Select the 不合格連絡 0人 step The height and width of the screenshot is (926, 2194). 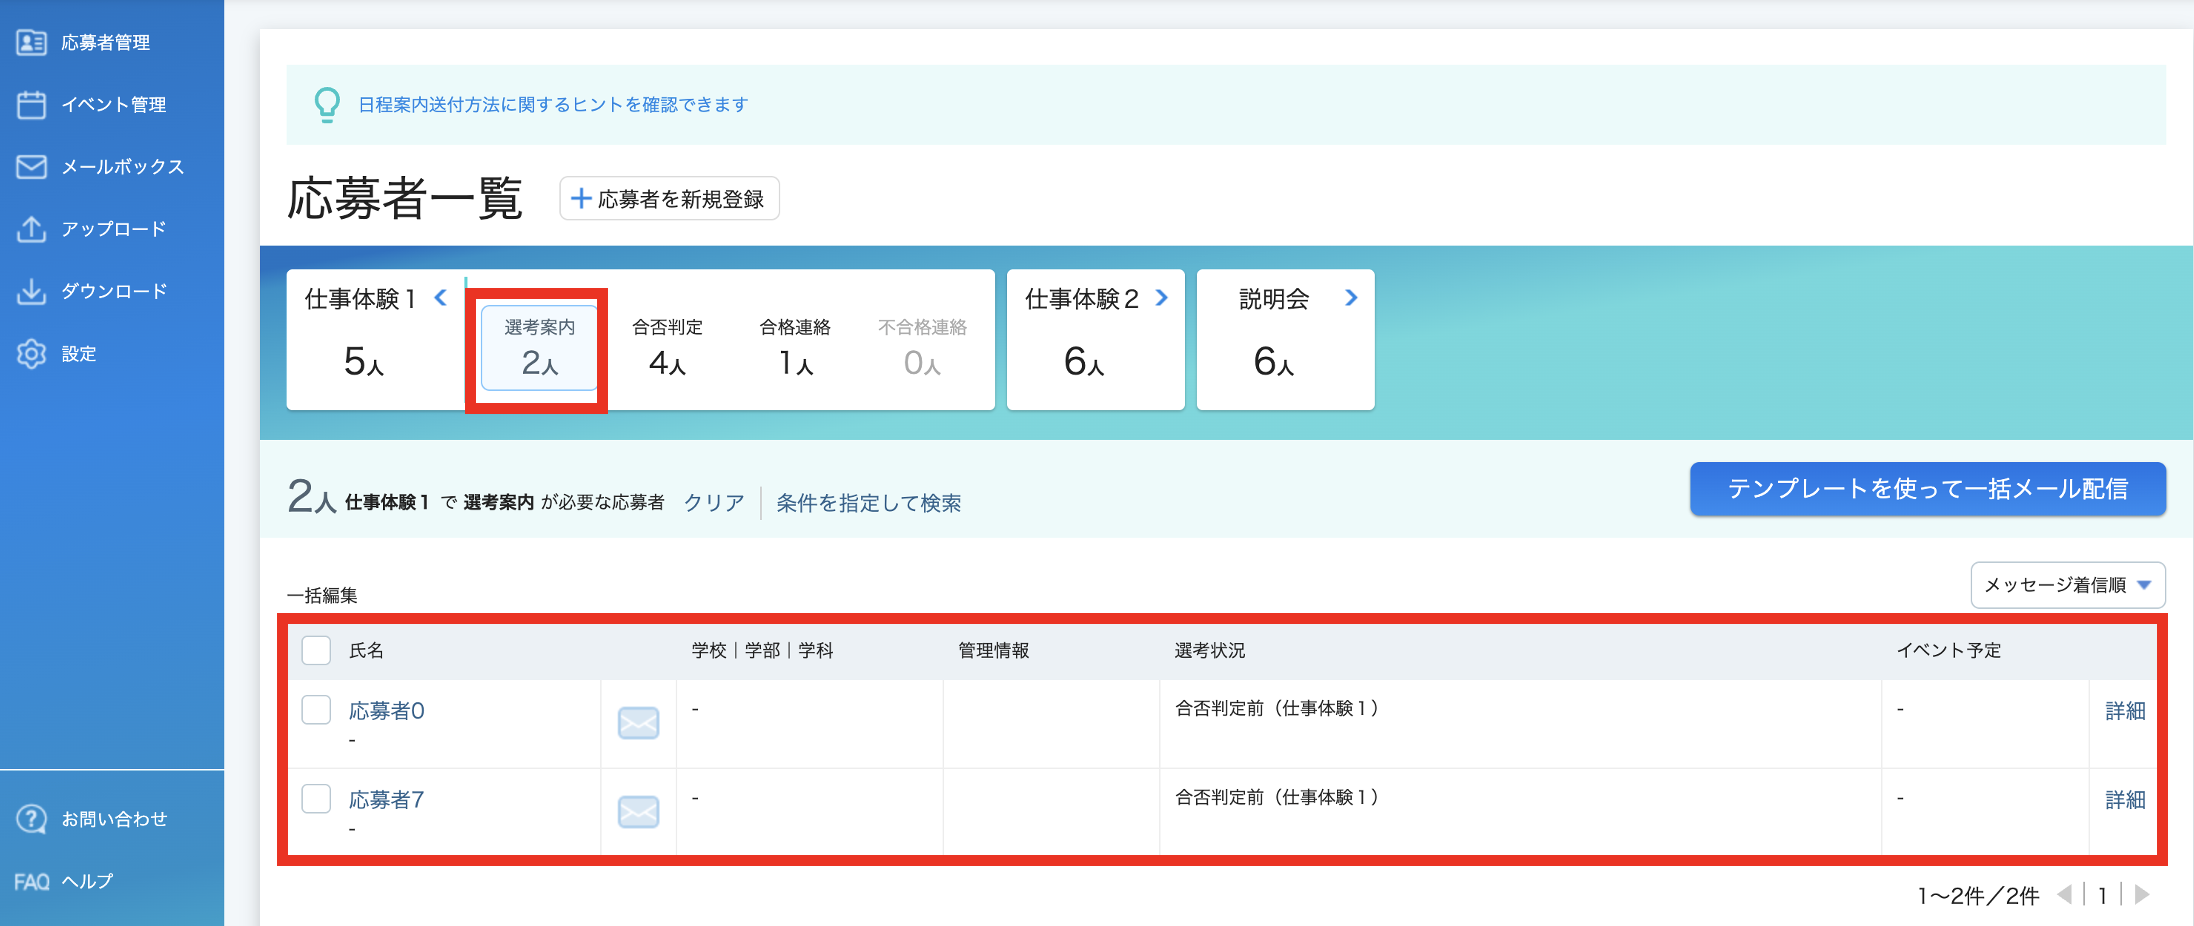tap(922, 347)
